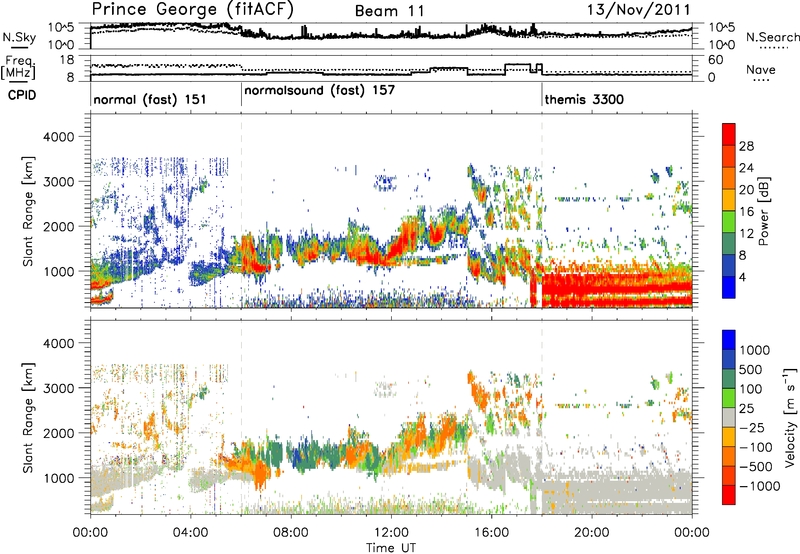Click 'Slant Range [km]' label of power panel
800x554 pixels.
click(28, 211)
